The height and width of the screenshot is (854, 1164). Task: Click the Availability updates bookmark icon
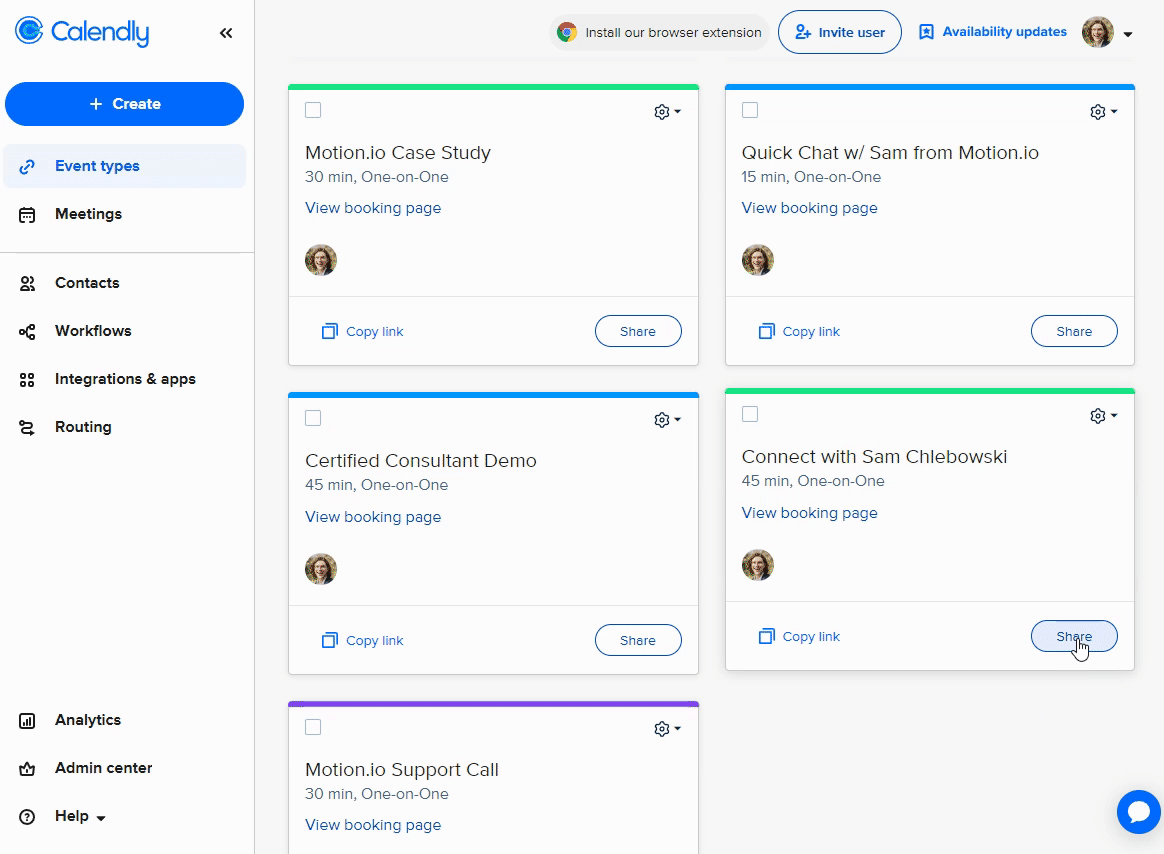pyautogui.click(x=926, y=32)
